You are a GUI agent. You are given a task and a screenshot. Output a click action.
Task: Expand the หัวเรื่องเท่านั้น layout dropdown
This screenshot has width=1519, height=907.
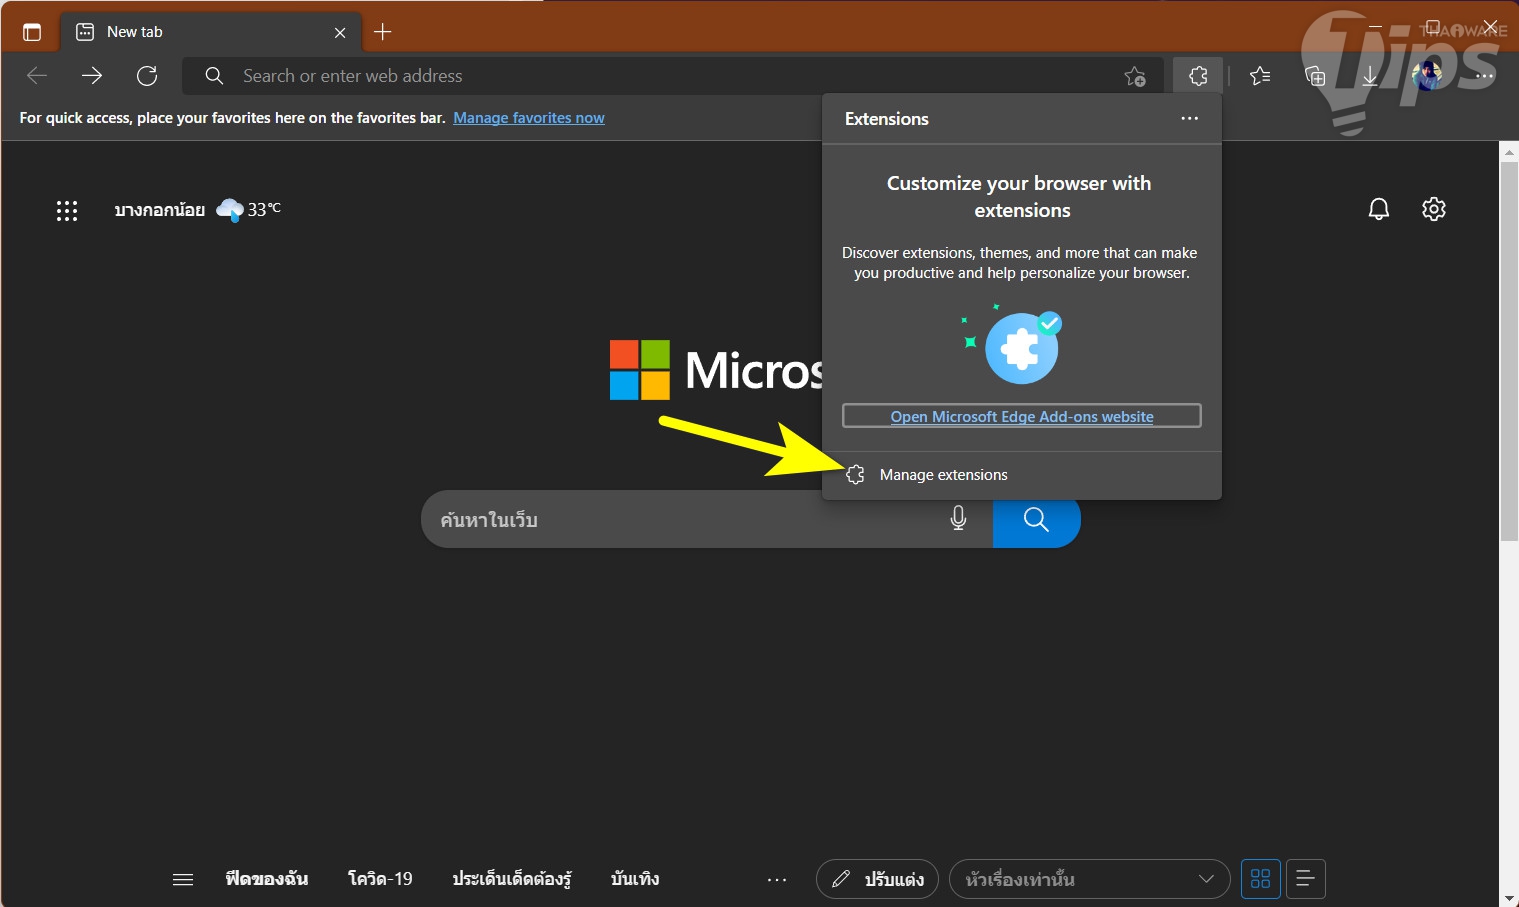coord(1089,879)
